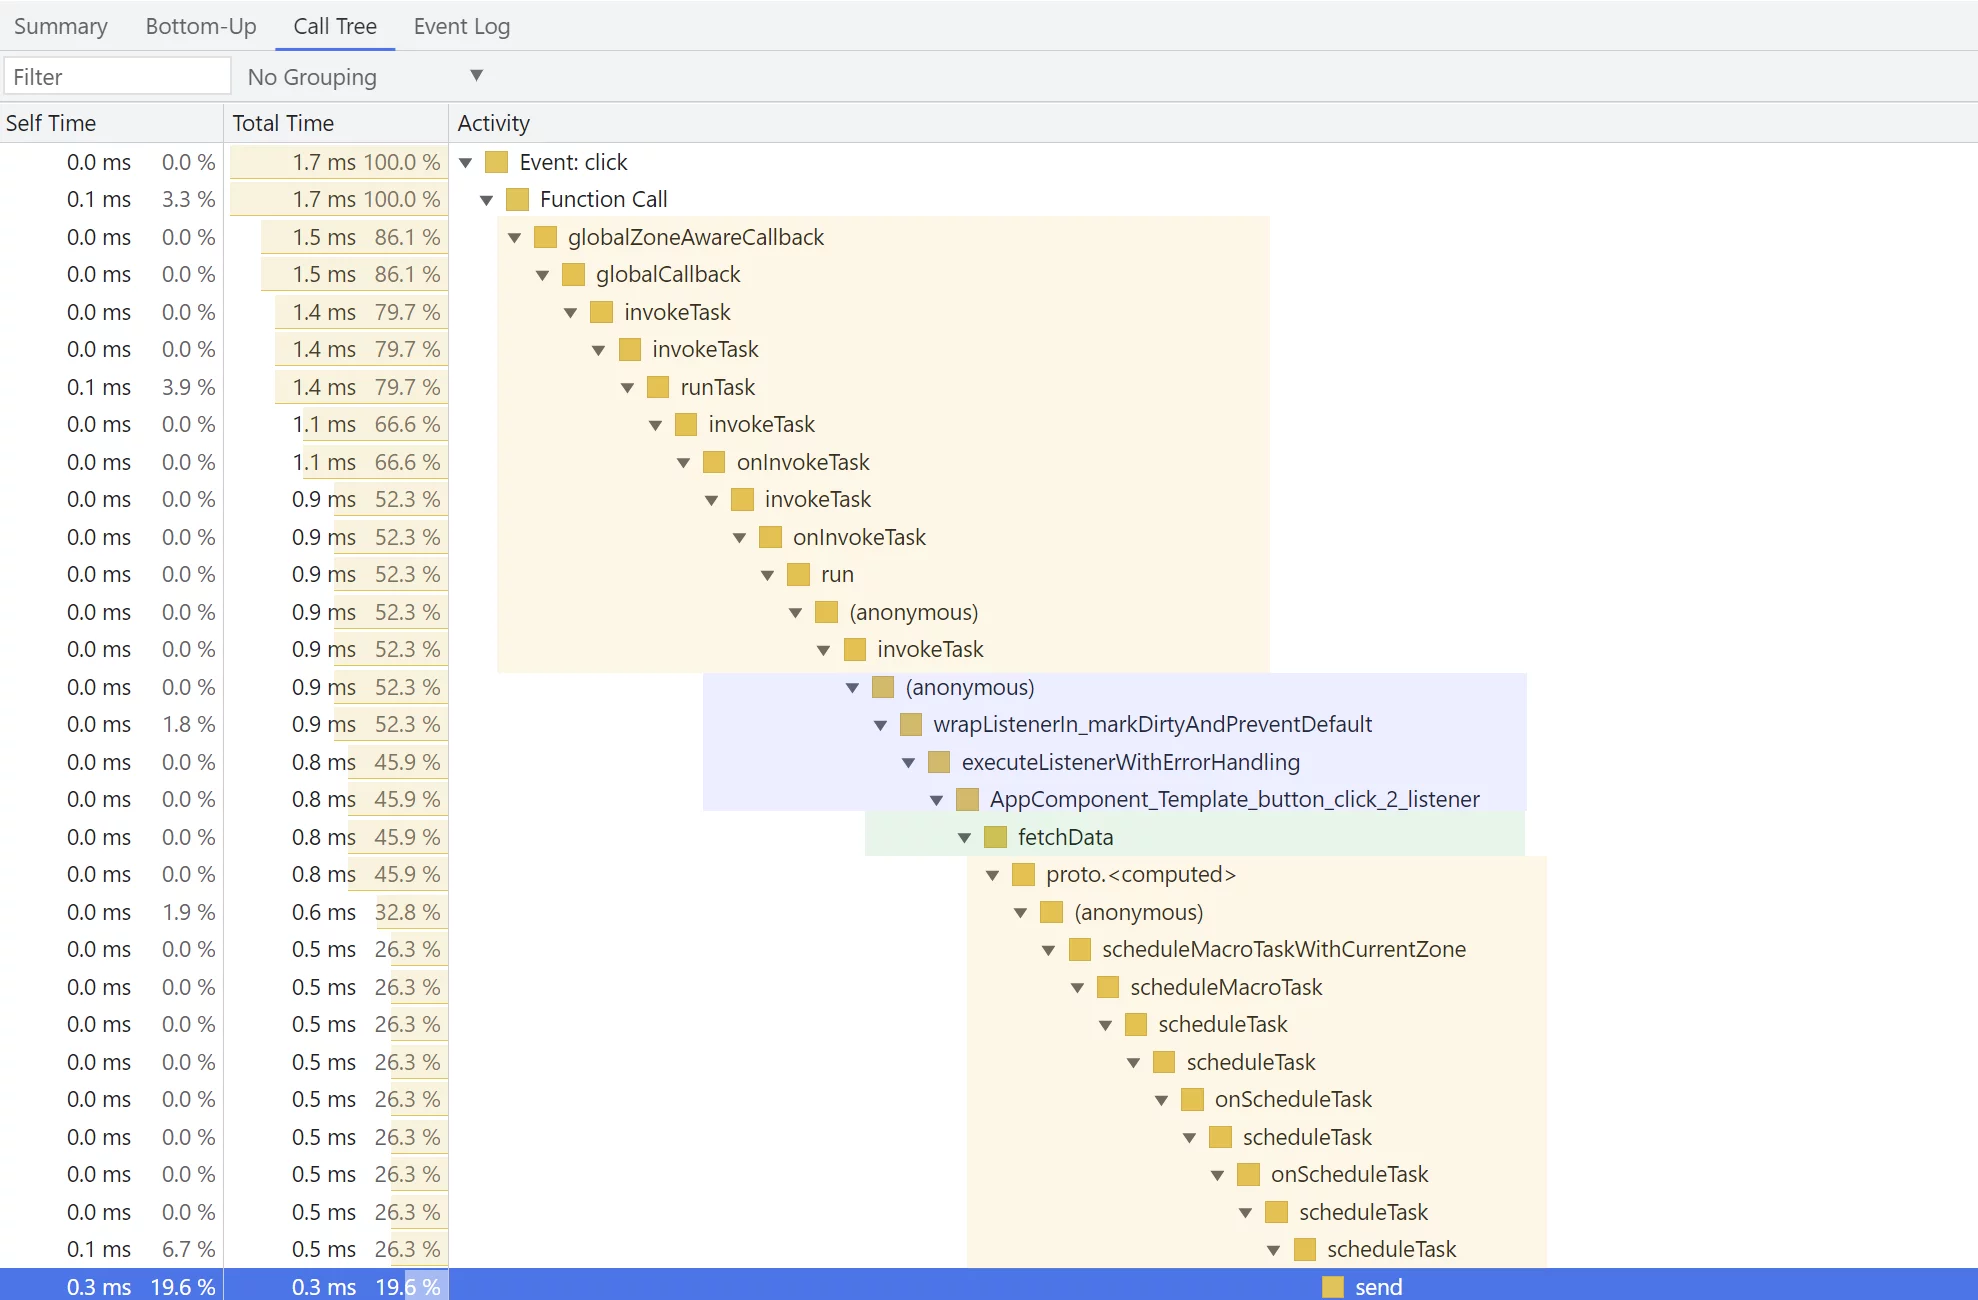Sort by Activity column header

[x=1213, y=123]
